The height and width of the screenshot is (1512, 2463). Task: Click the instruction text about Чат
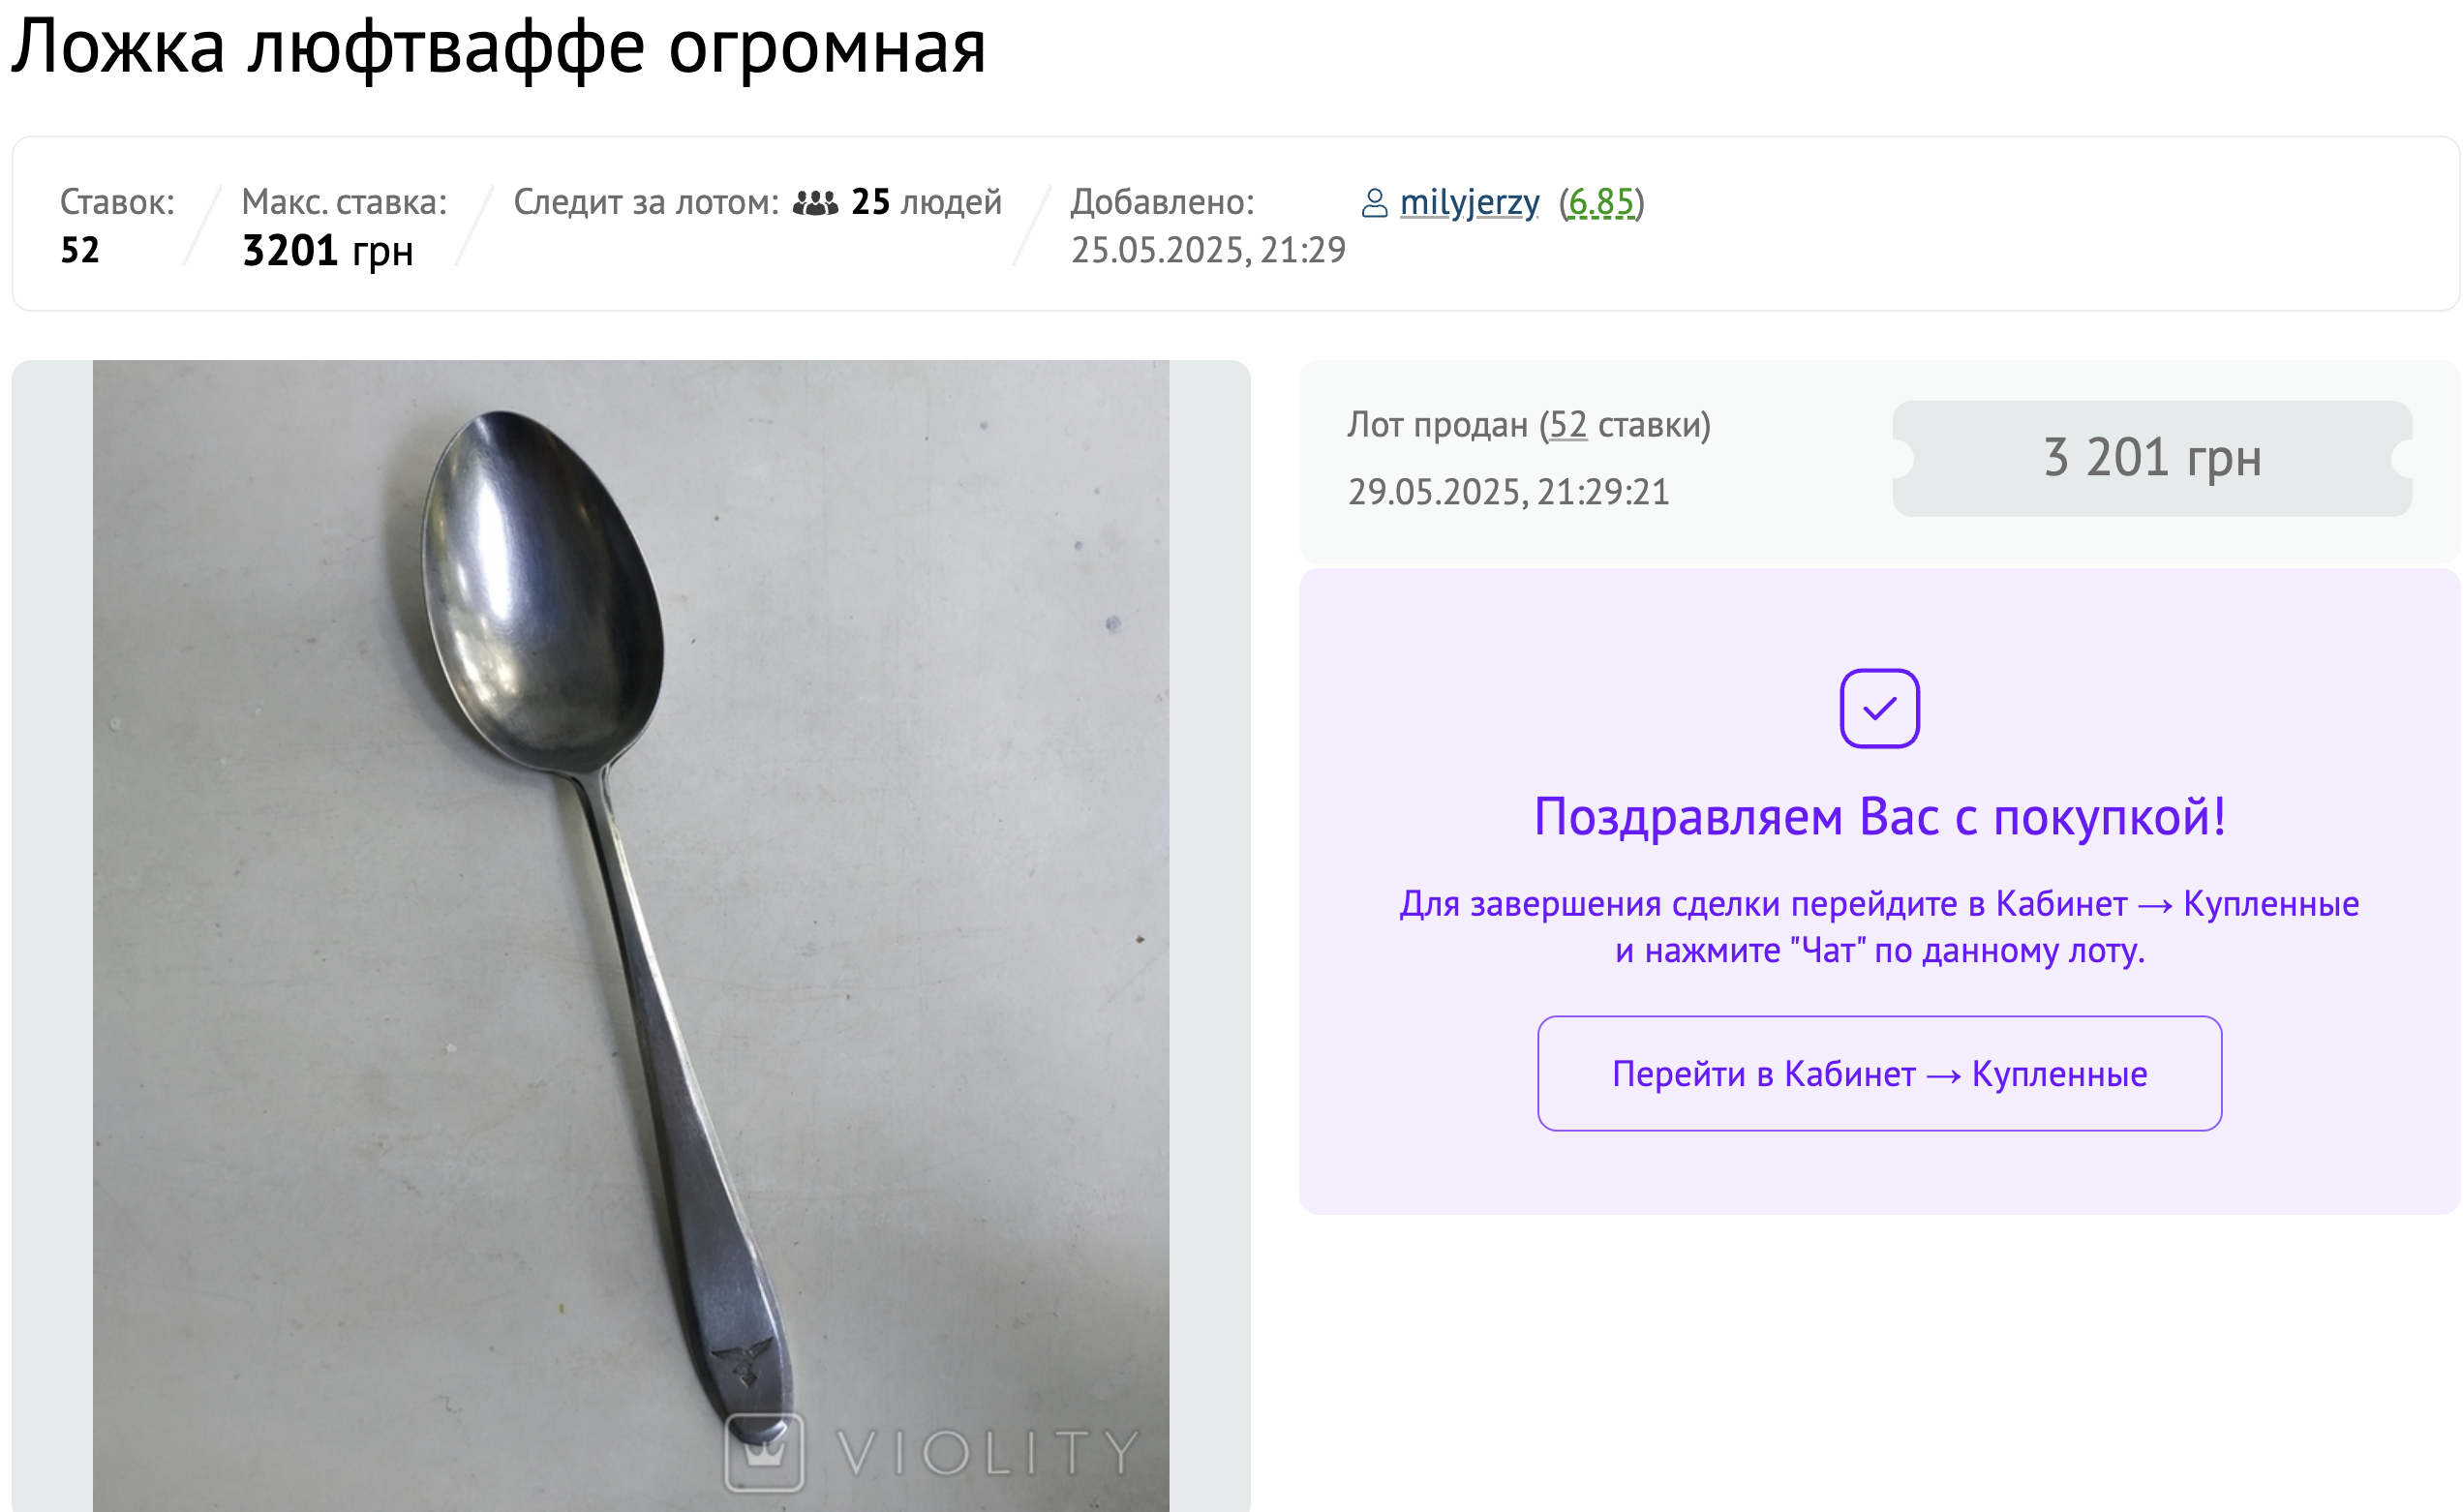pyautogui.click(x=1879, y=926)
